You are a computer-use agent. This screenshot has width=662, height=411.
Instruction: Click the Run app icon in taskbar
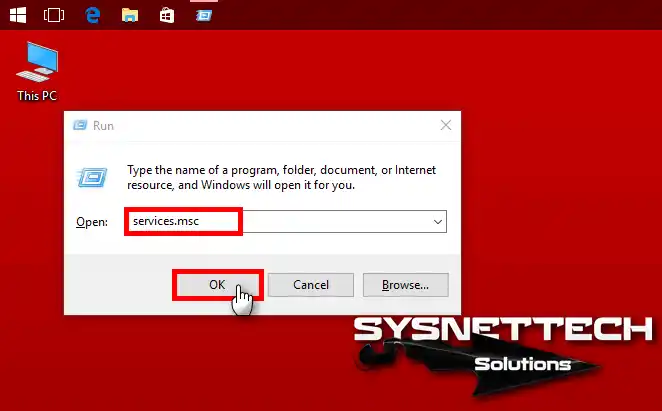[x=204, y=15]
